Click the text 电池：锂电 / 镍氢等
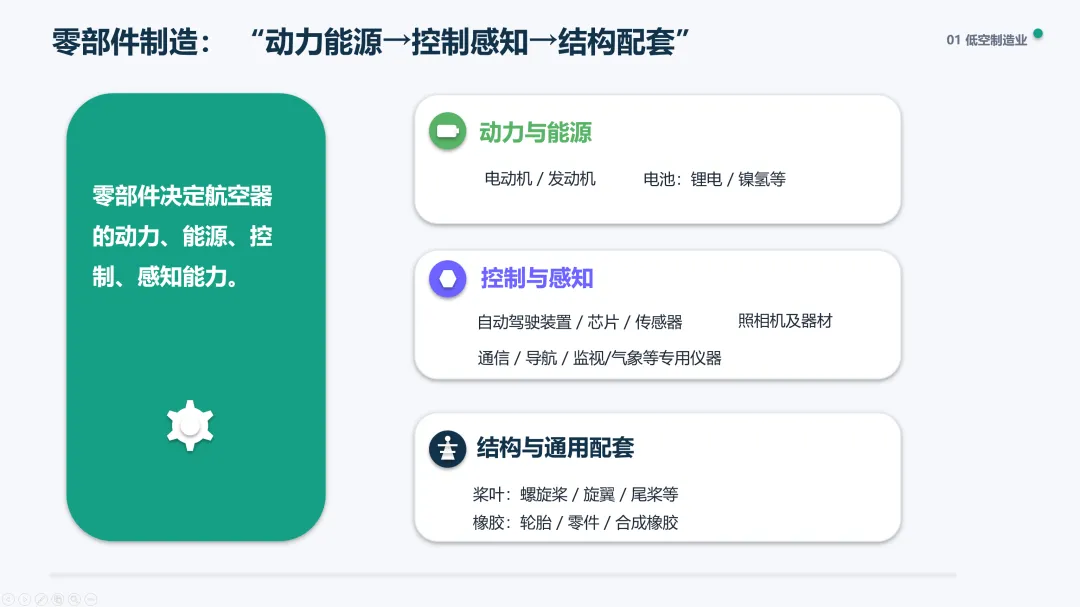The height and width of the screenshot is (607, 1080). 714,179
